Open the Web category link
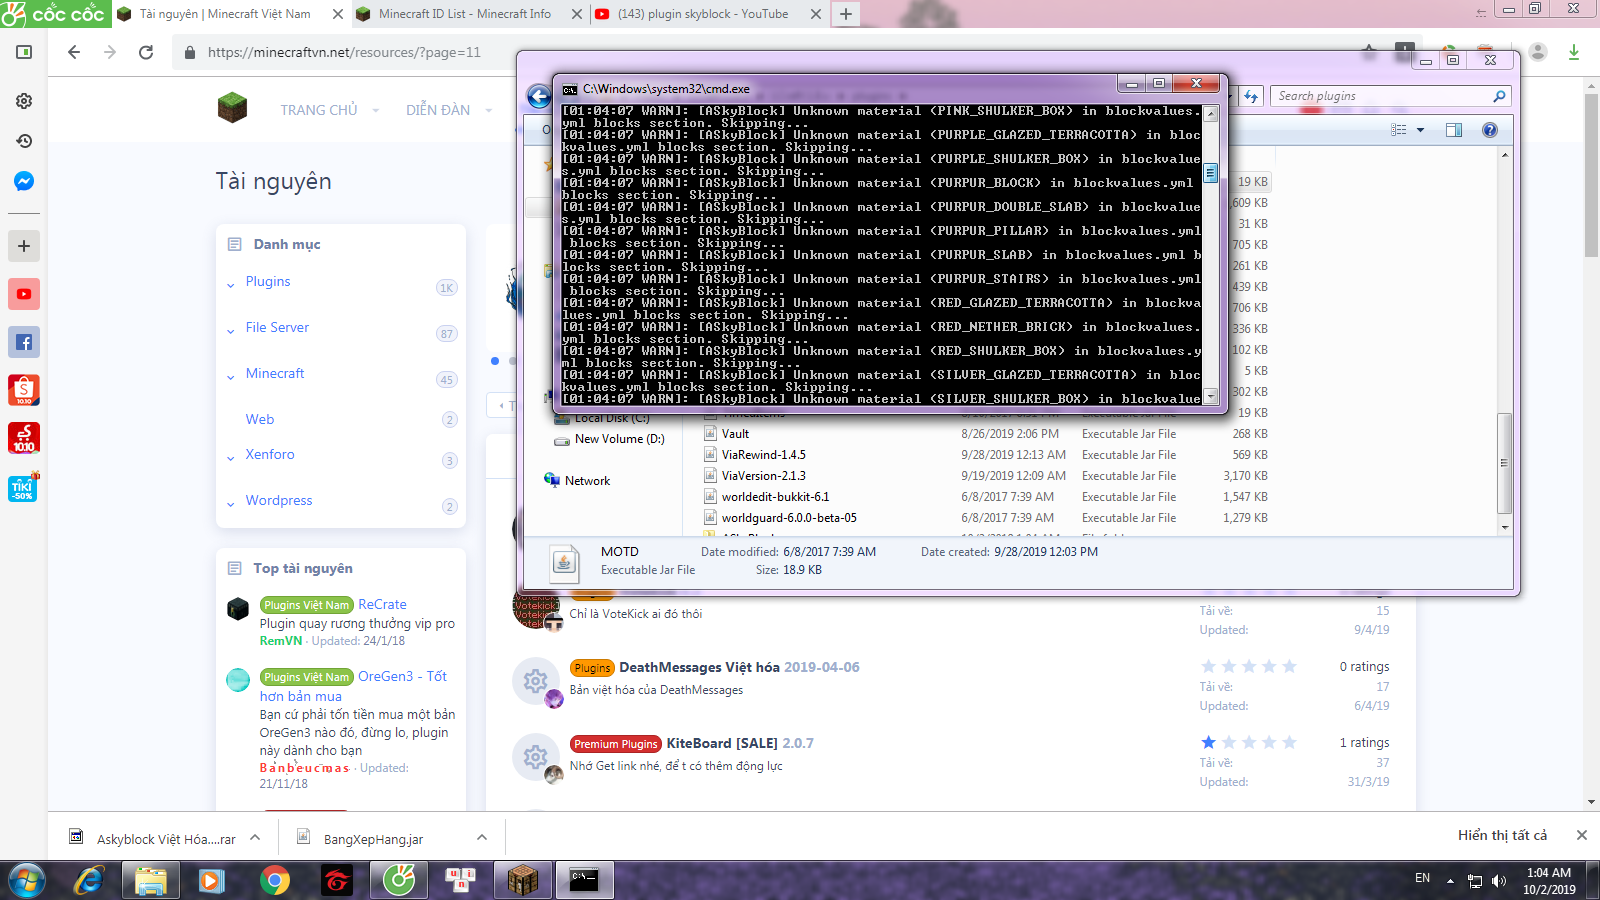The image size is (1600, 900). (x=260, y=419)
